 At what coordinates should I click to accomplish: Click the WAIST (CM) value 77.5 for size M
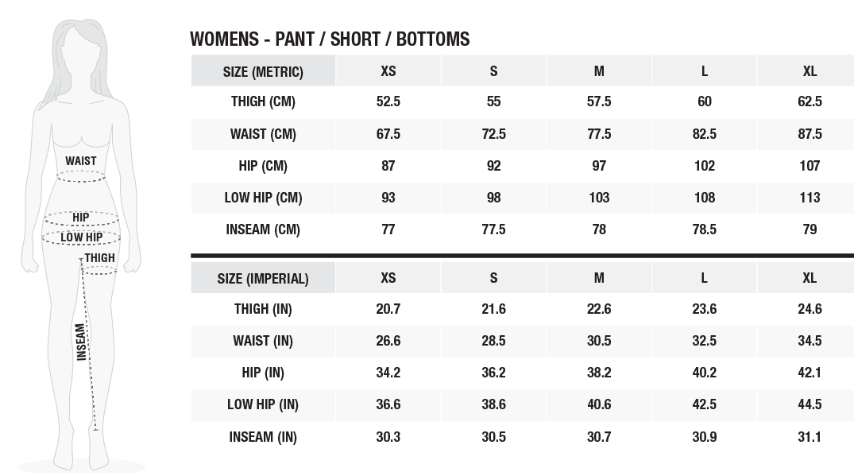599,134
